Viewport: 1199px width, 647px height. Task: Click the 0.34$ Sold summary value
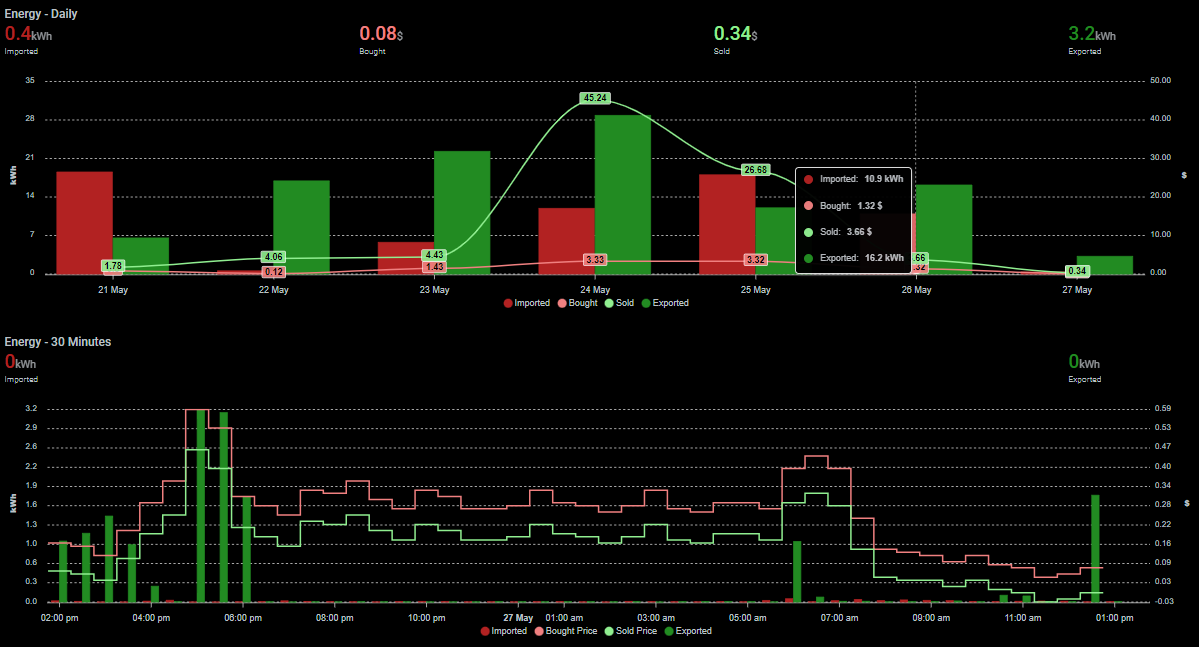click(732, 31)
